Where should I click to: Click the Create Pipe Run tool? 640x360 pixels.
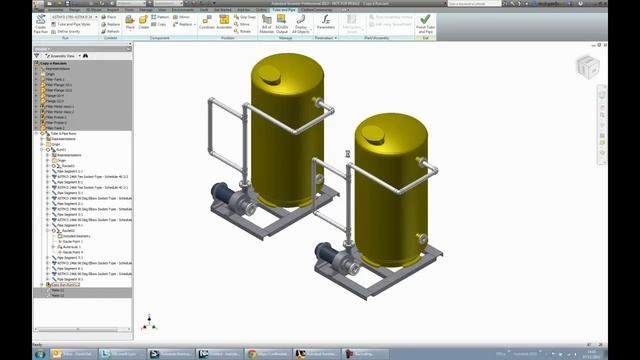[40, 24]
